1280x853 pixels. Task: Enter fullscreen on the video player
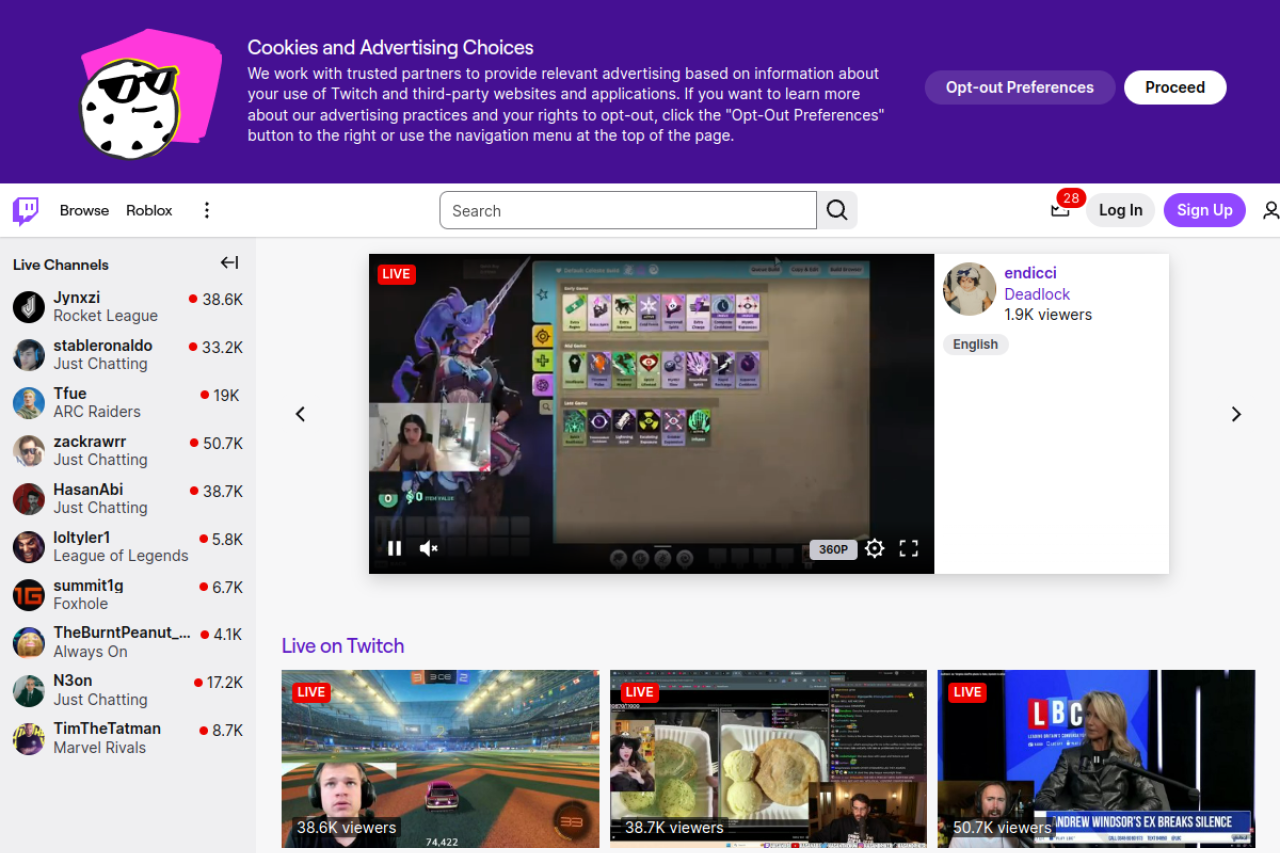click(909, 548)
